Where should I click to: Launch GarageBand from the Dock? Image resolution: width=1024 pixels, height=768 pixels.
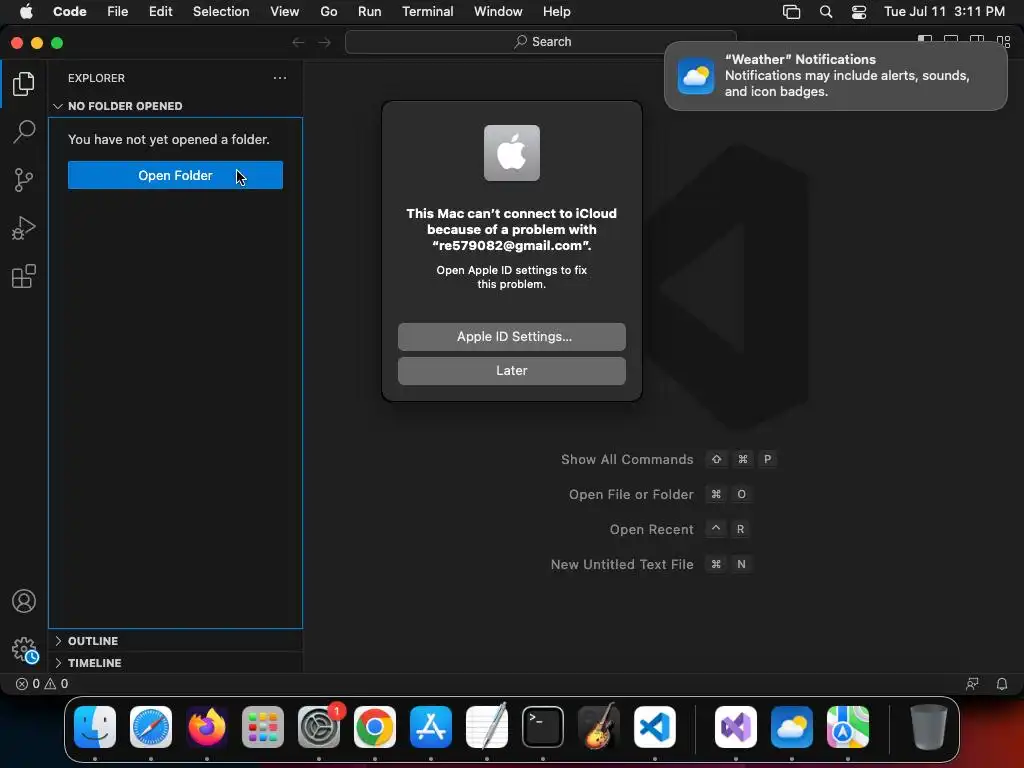(x=598, y=727)
